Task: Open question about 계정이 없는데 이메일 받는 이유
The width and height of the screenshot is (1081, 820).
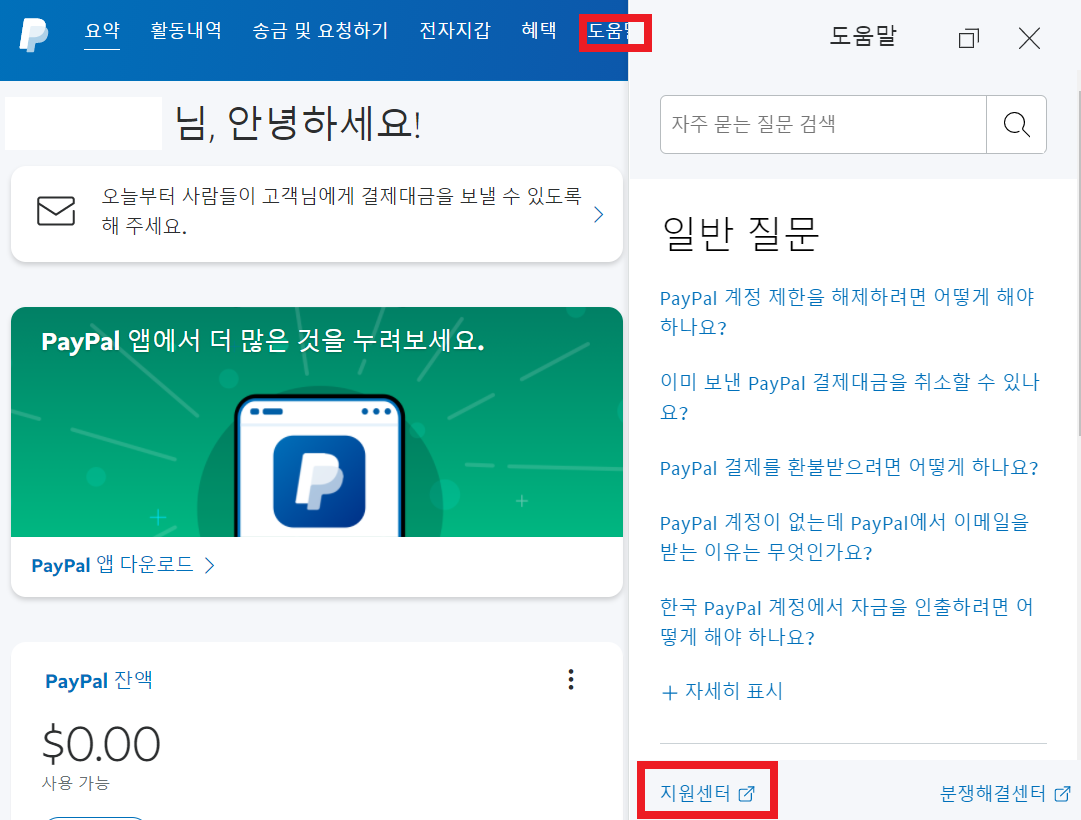Action: point(844,537)
